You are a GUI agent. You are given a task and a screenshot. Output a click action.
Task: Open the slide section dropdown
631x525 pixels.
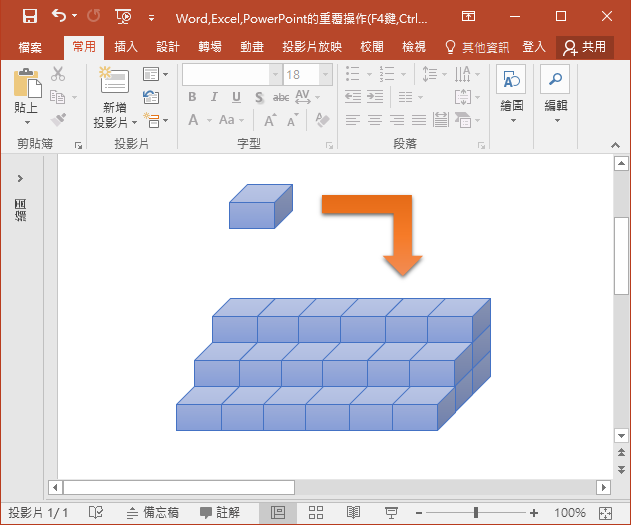pos(155,120)
